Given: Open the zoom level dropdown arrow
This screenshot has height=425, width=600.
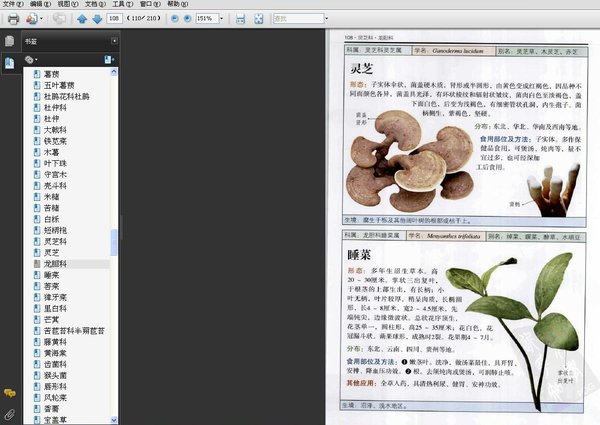Looking at the screenshot, I should 221,18.
